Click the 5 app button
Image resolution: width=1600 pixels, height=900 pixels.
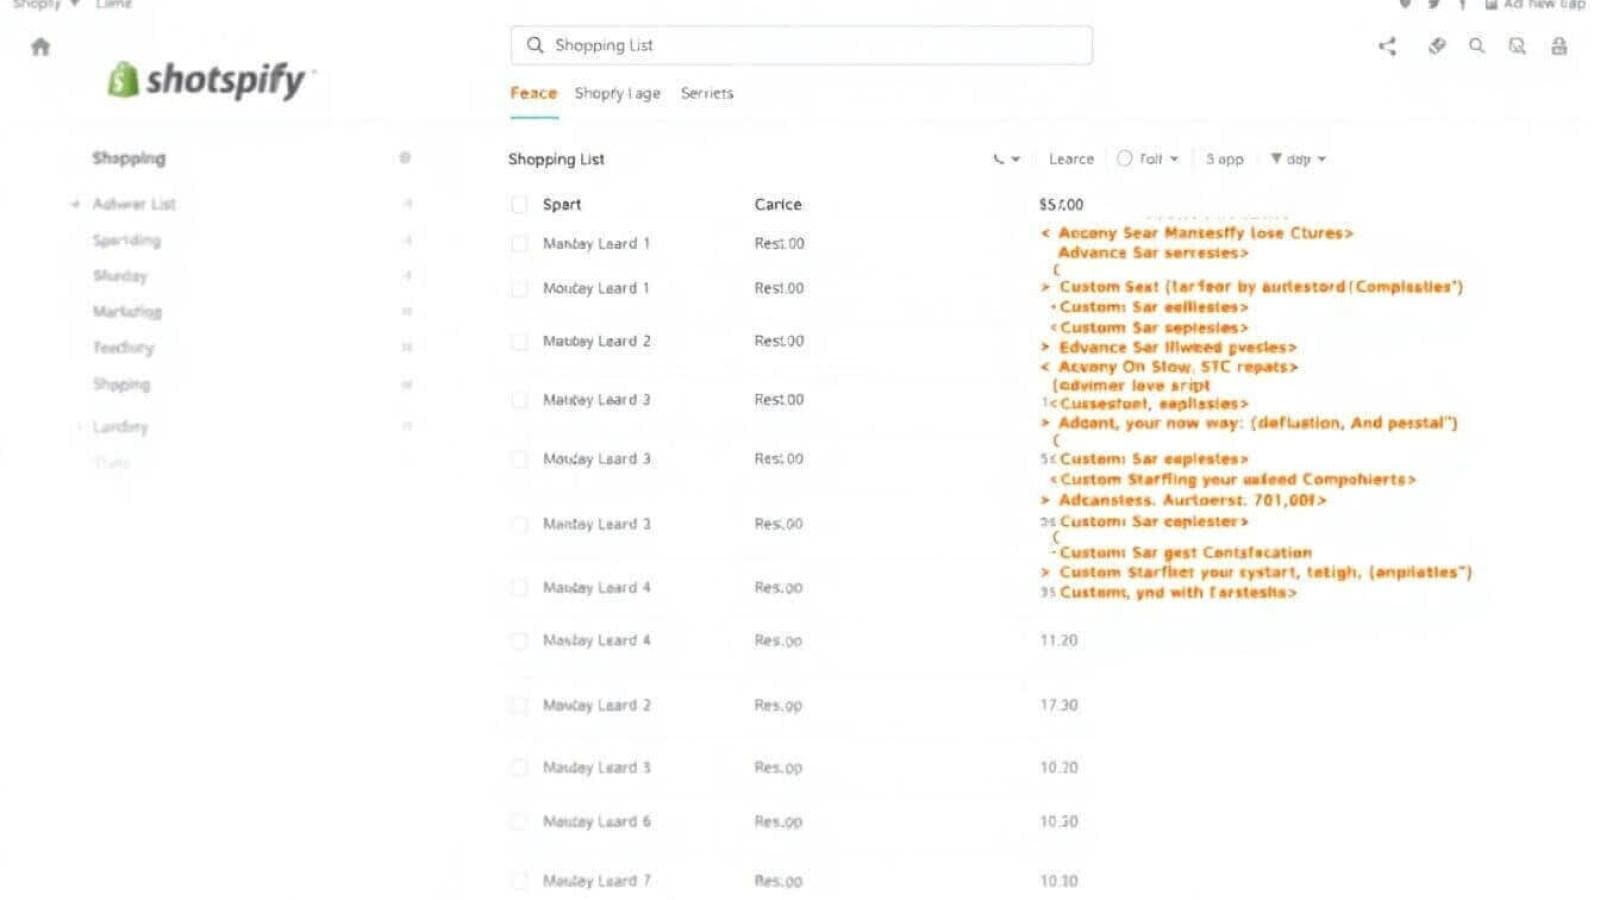(1225, 159)
